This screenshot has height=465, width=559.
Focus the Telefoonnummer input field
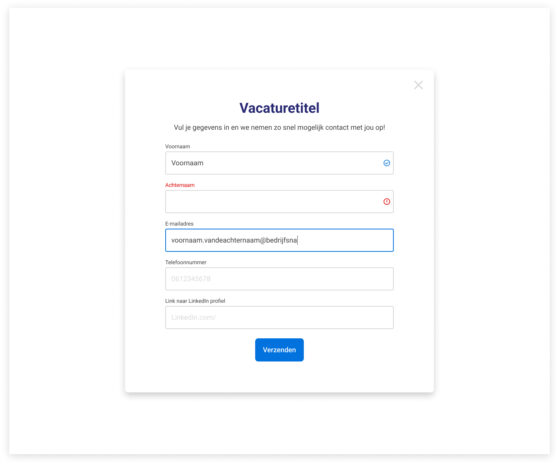(x=279, y=279)
